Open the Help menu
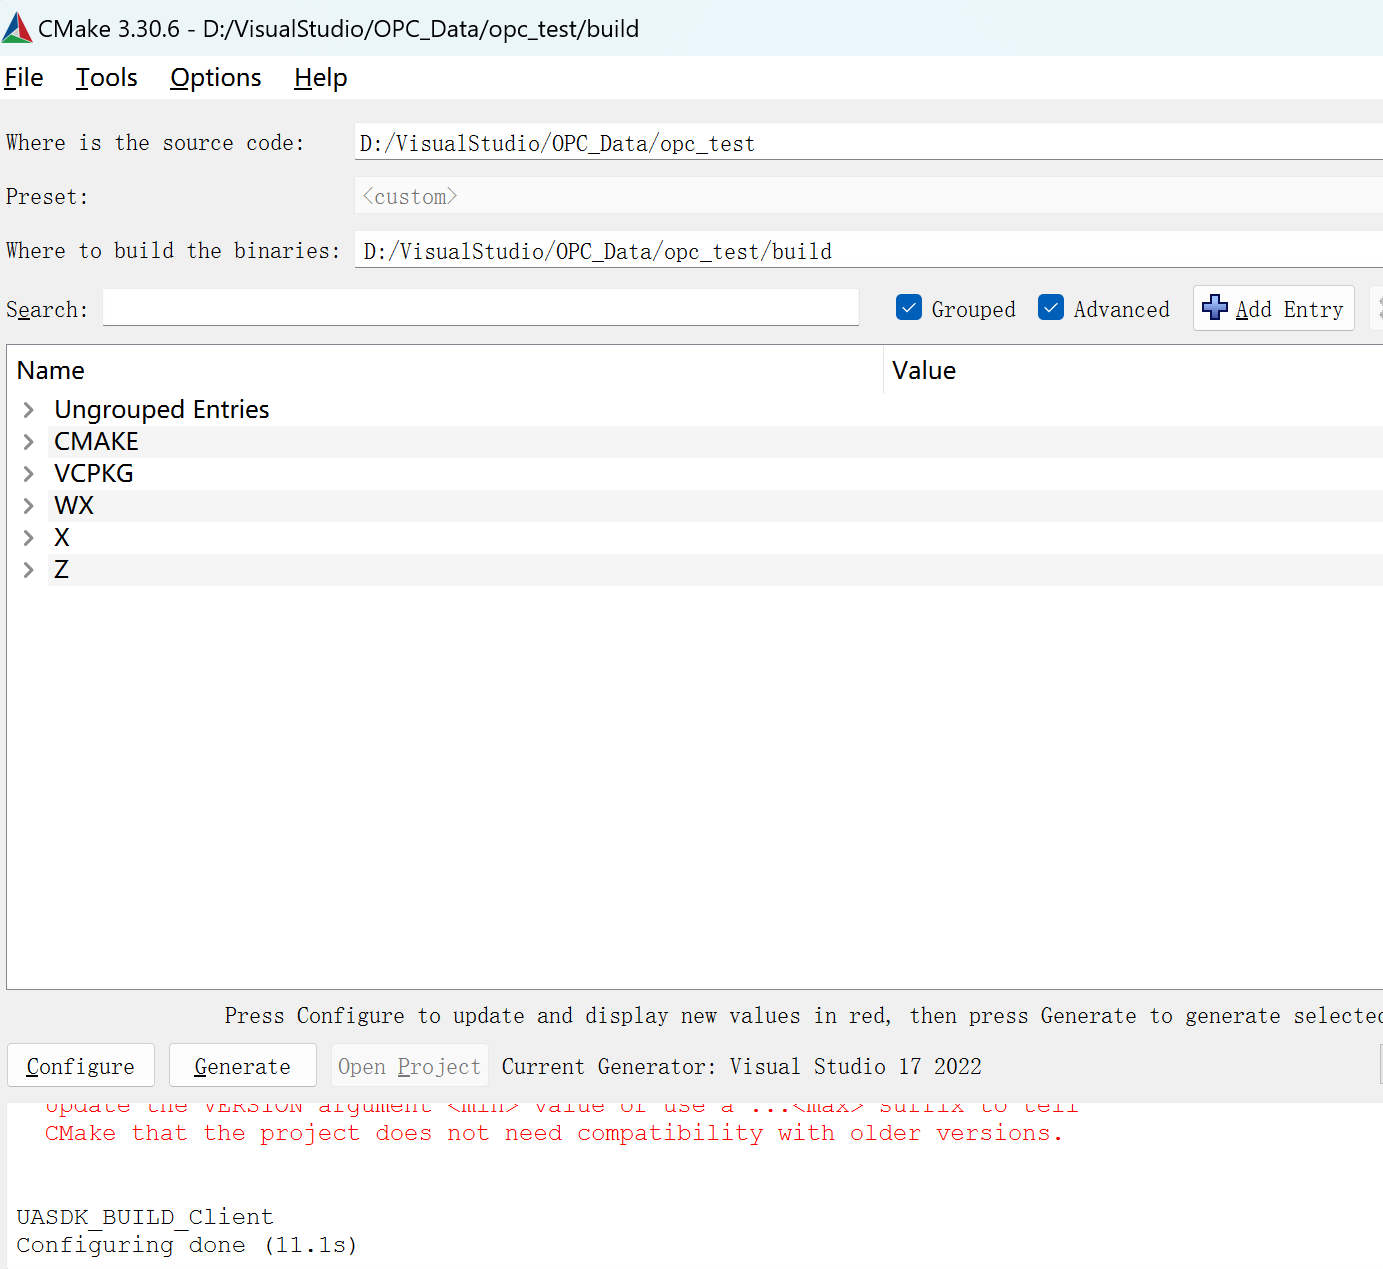 pos(321,78)
